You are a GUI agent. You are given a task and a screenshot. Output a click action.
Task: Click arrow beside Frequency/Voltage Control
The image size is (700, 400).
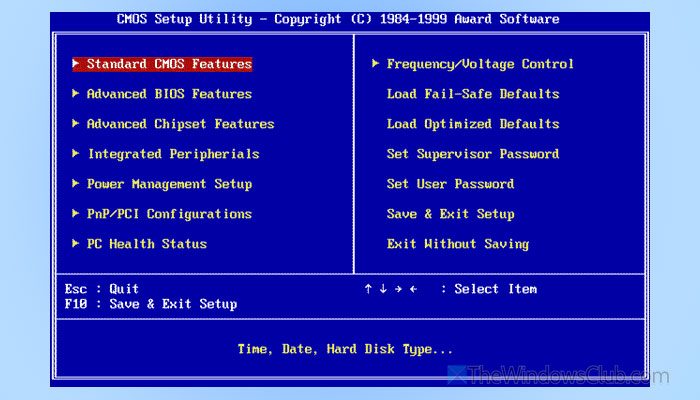coord(375,63)
